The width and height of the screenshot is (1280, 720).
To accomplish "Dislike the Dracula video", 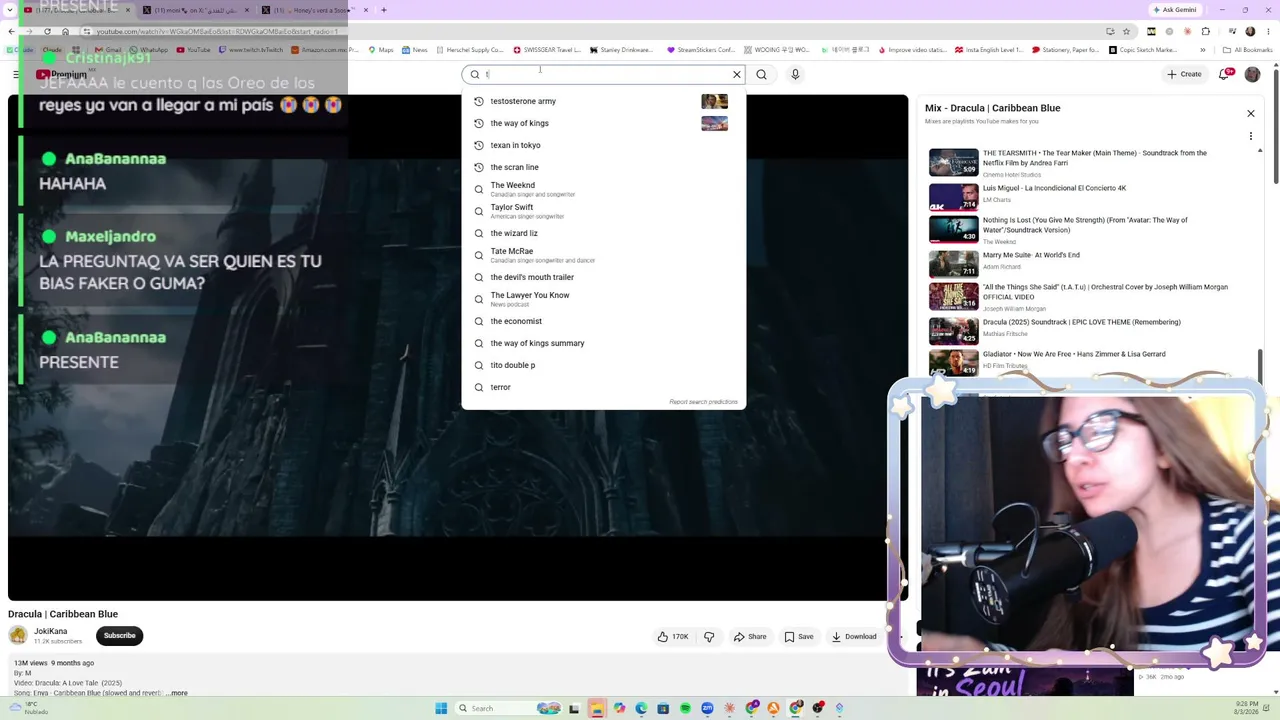I will point(709,637).
